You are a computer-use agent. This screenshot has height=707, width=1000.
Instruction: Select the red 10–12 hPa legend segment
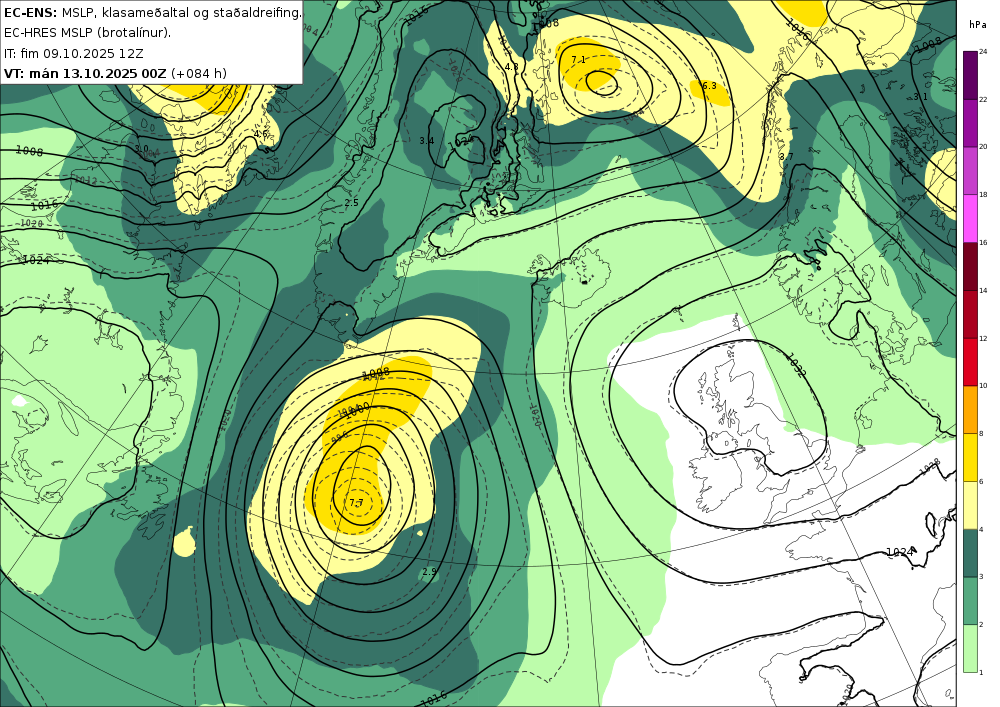[971, 361]
